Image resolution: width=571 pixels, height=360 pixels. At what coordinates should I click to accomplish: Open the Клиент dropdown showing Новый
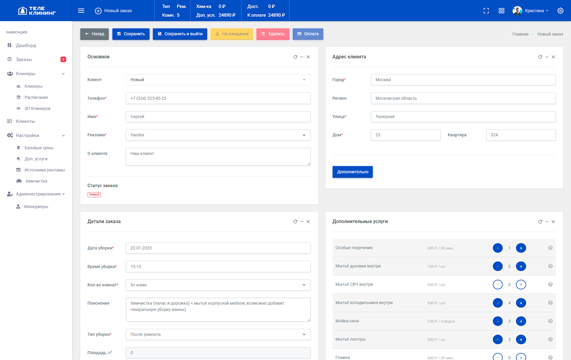[218, 80]
